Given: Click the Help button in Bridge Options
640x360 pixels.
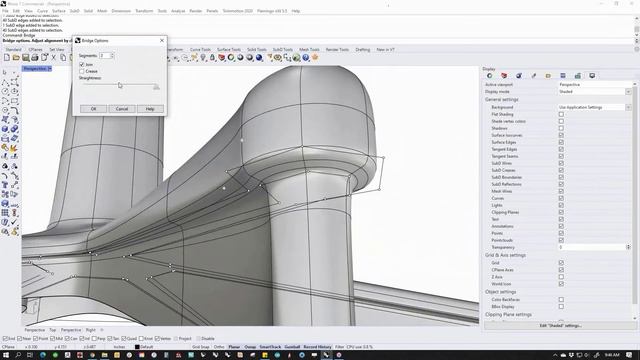Looking at the screenshot, I should 150,109.
